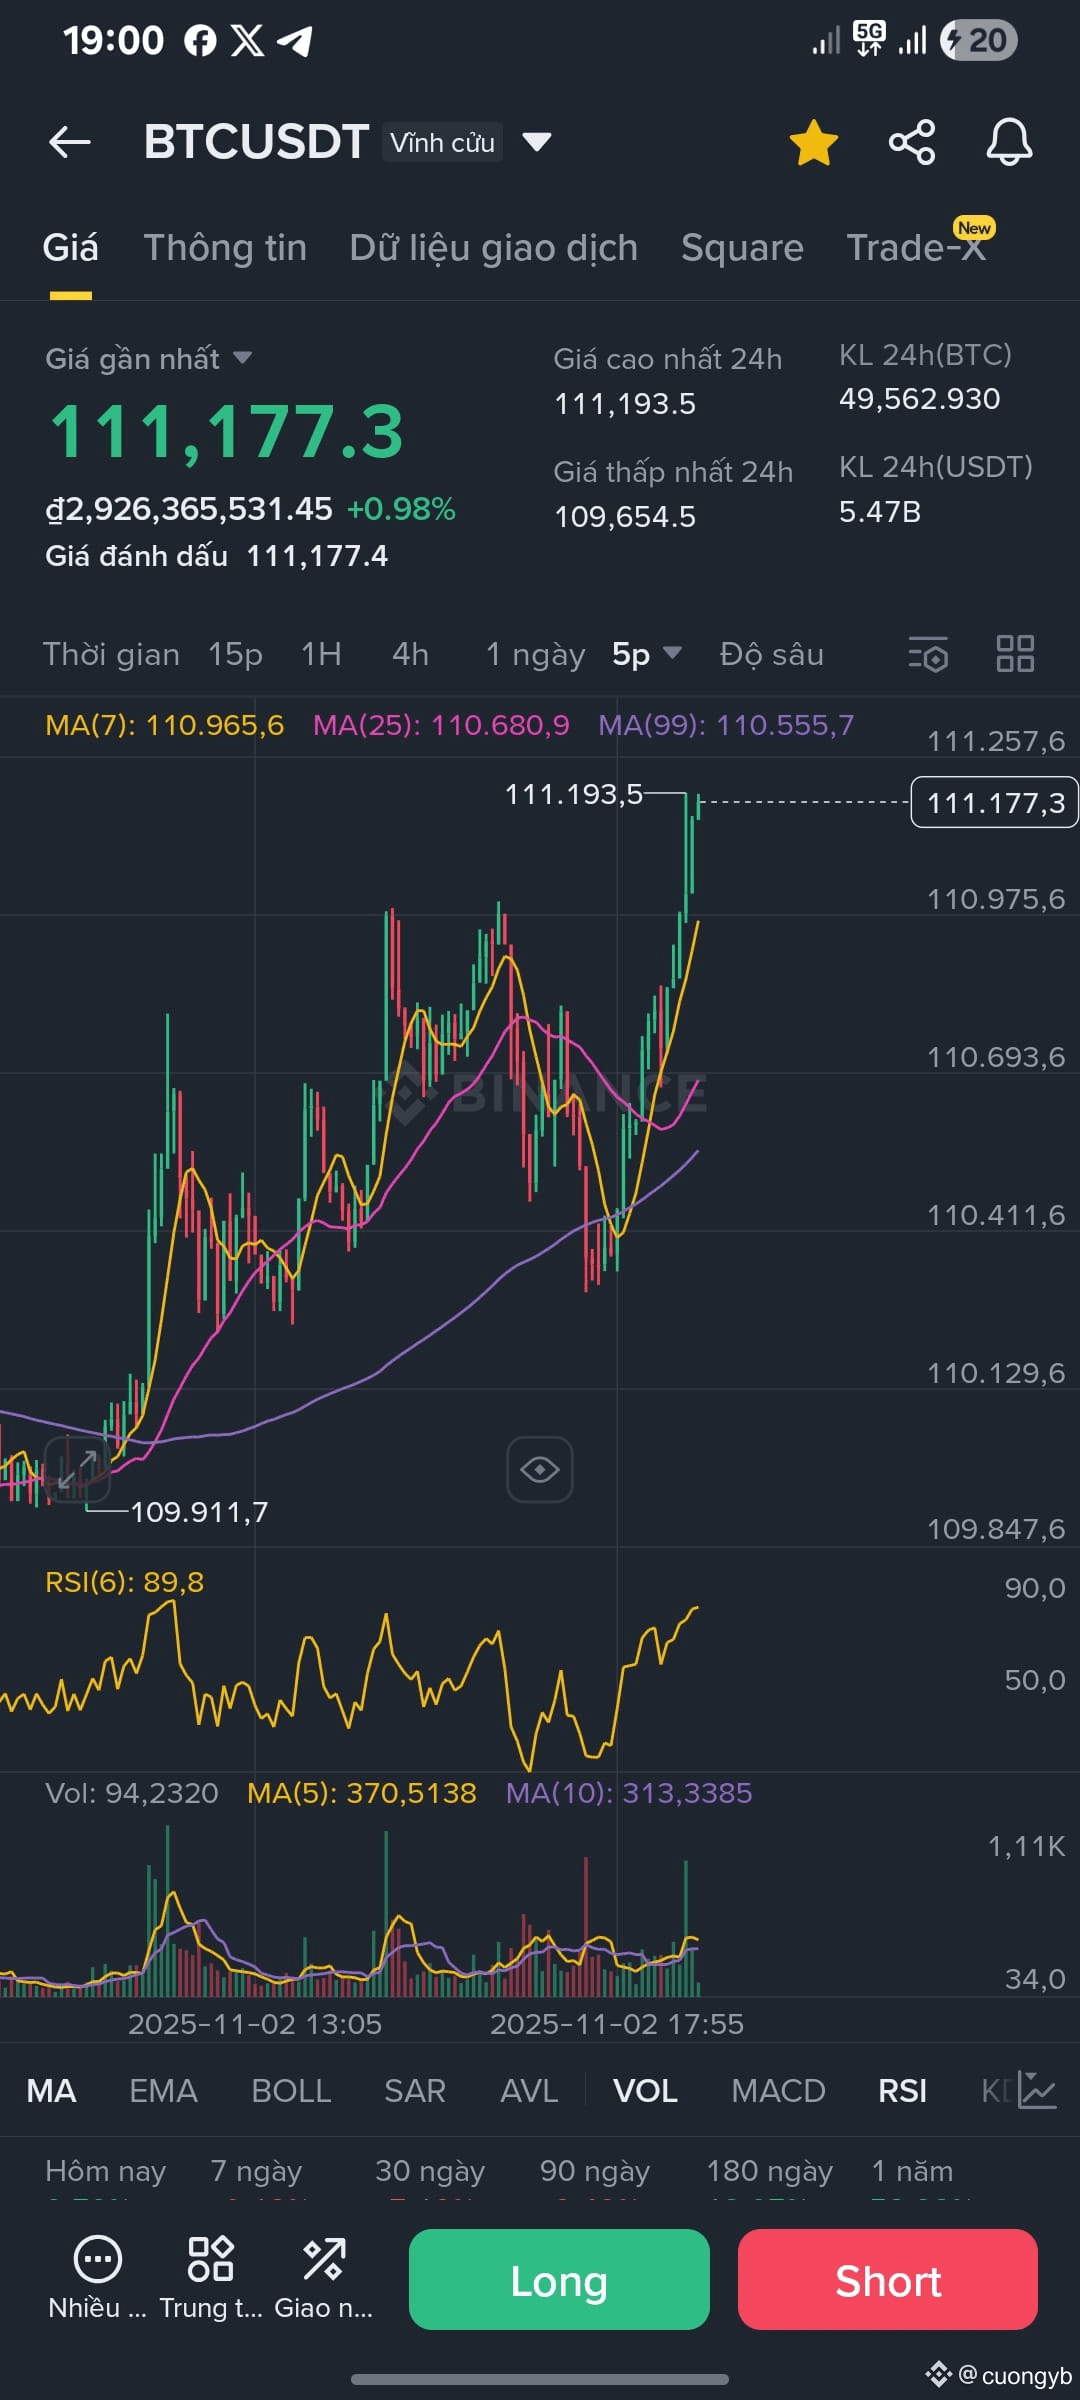Select the 15p timeframe
Viewport: 1080px width, 2400px height.
coord(235,654)
